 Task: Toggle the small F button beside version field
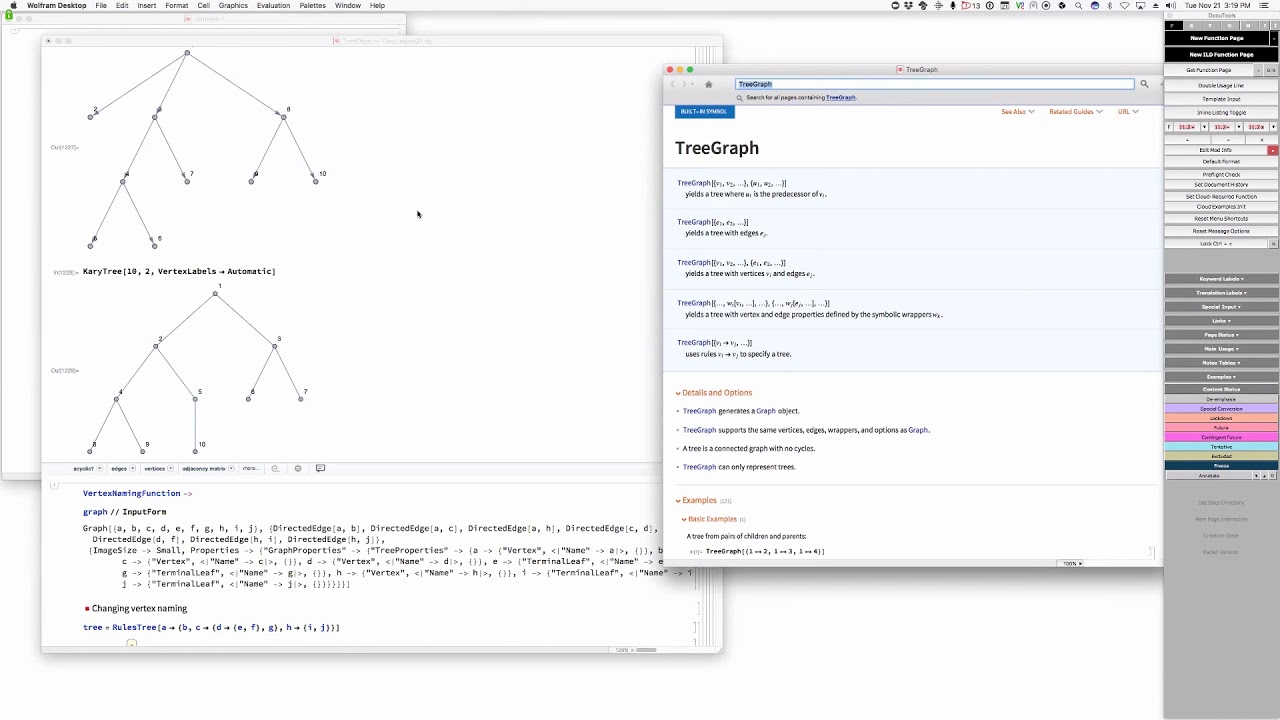(1169, 127)
